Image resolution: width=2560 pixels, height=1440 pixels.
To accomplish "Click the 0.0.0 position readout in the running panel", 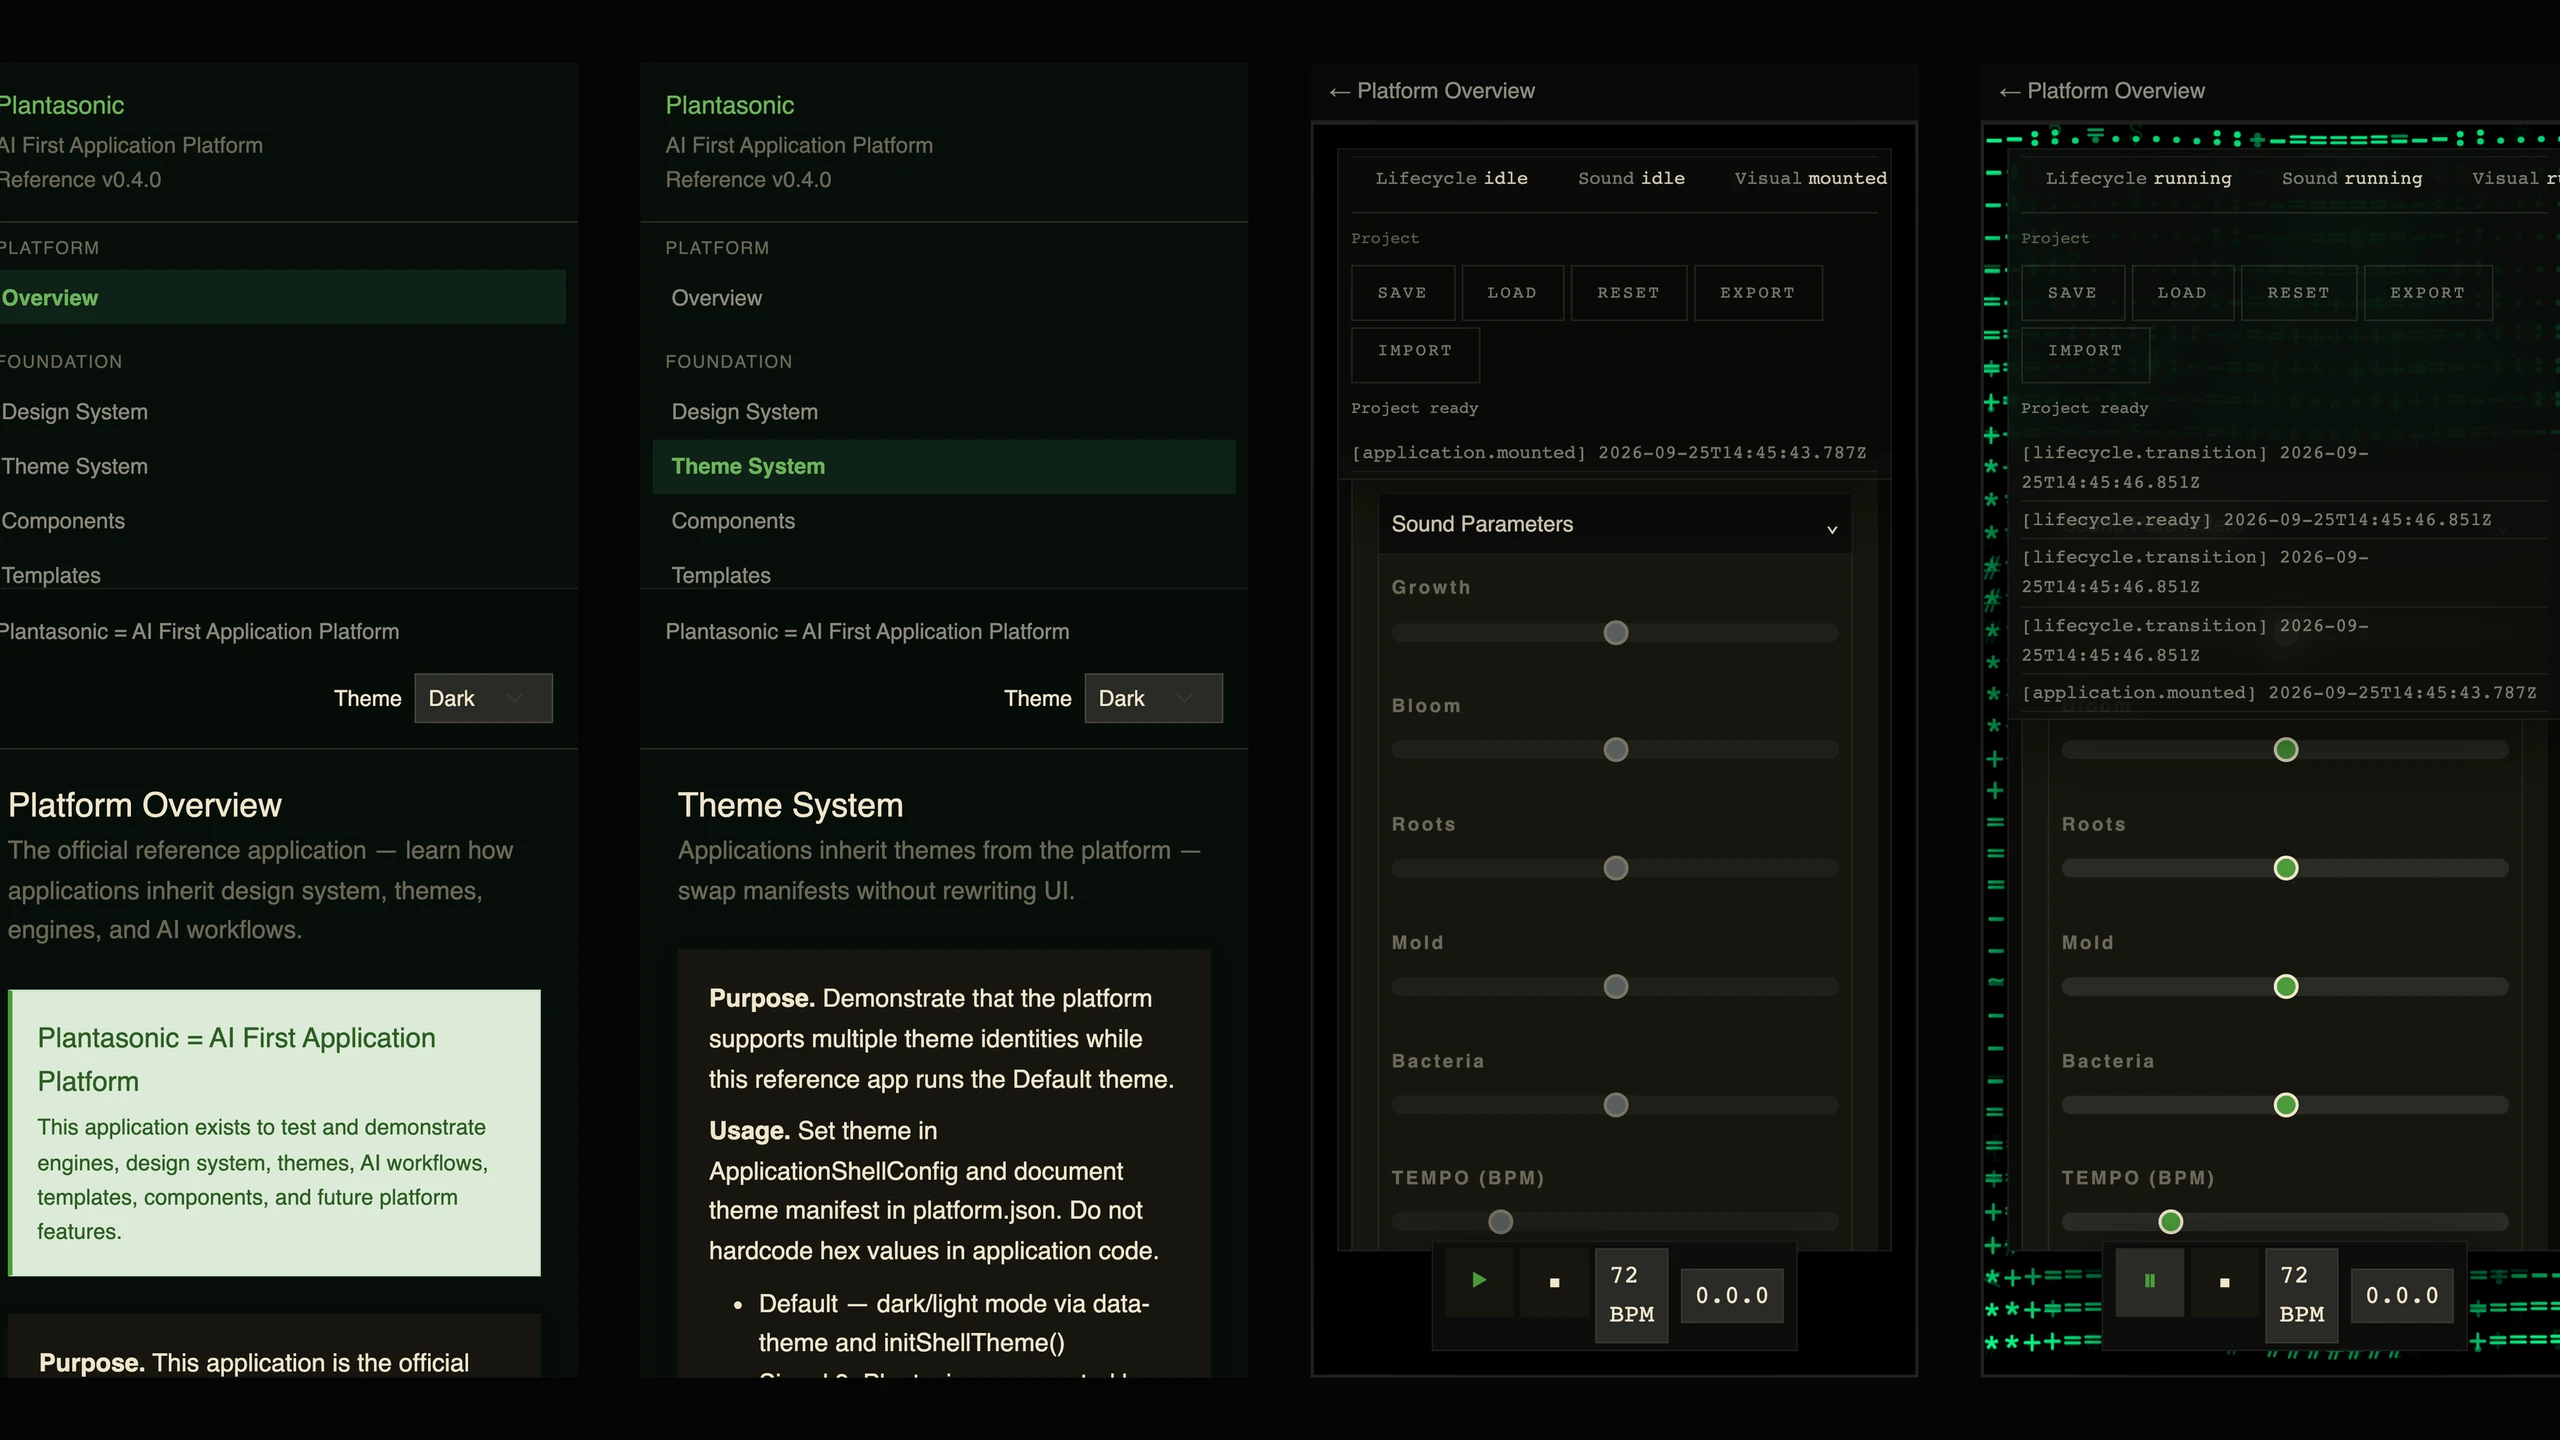I will [x=2402, y=1295].
